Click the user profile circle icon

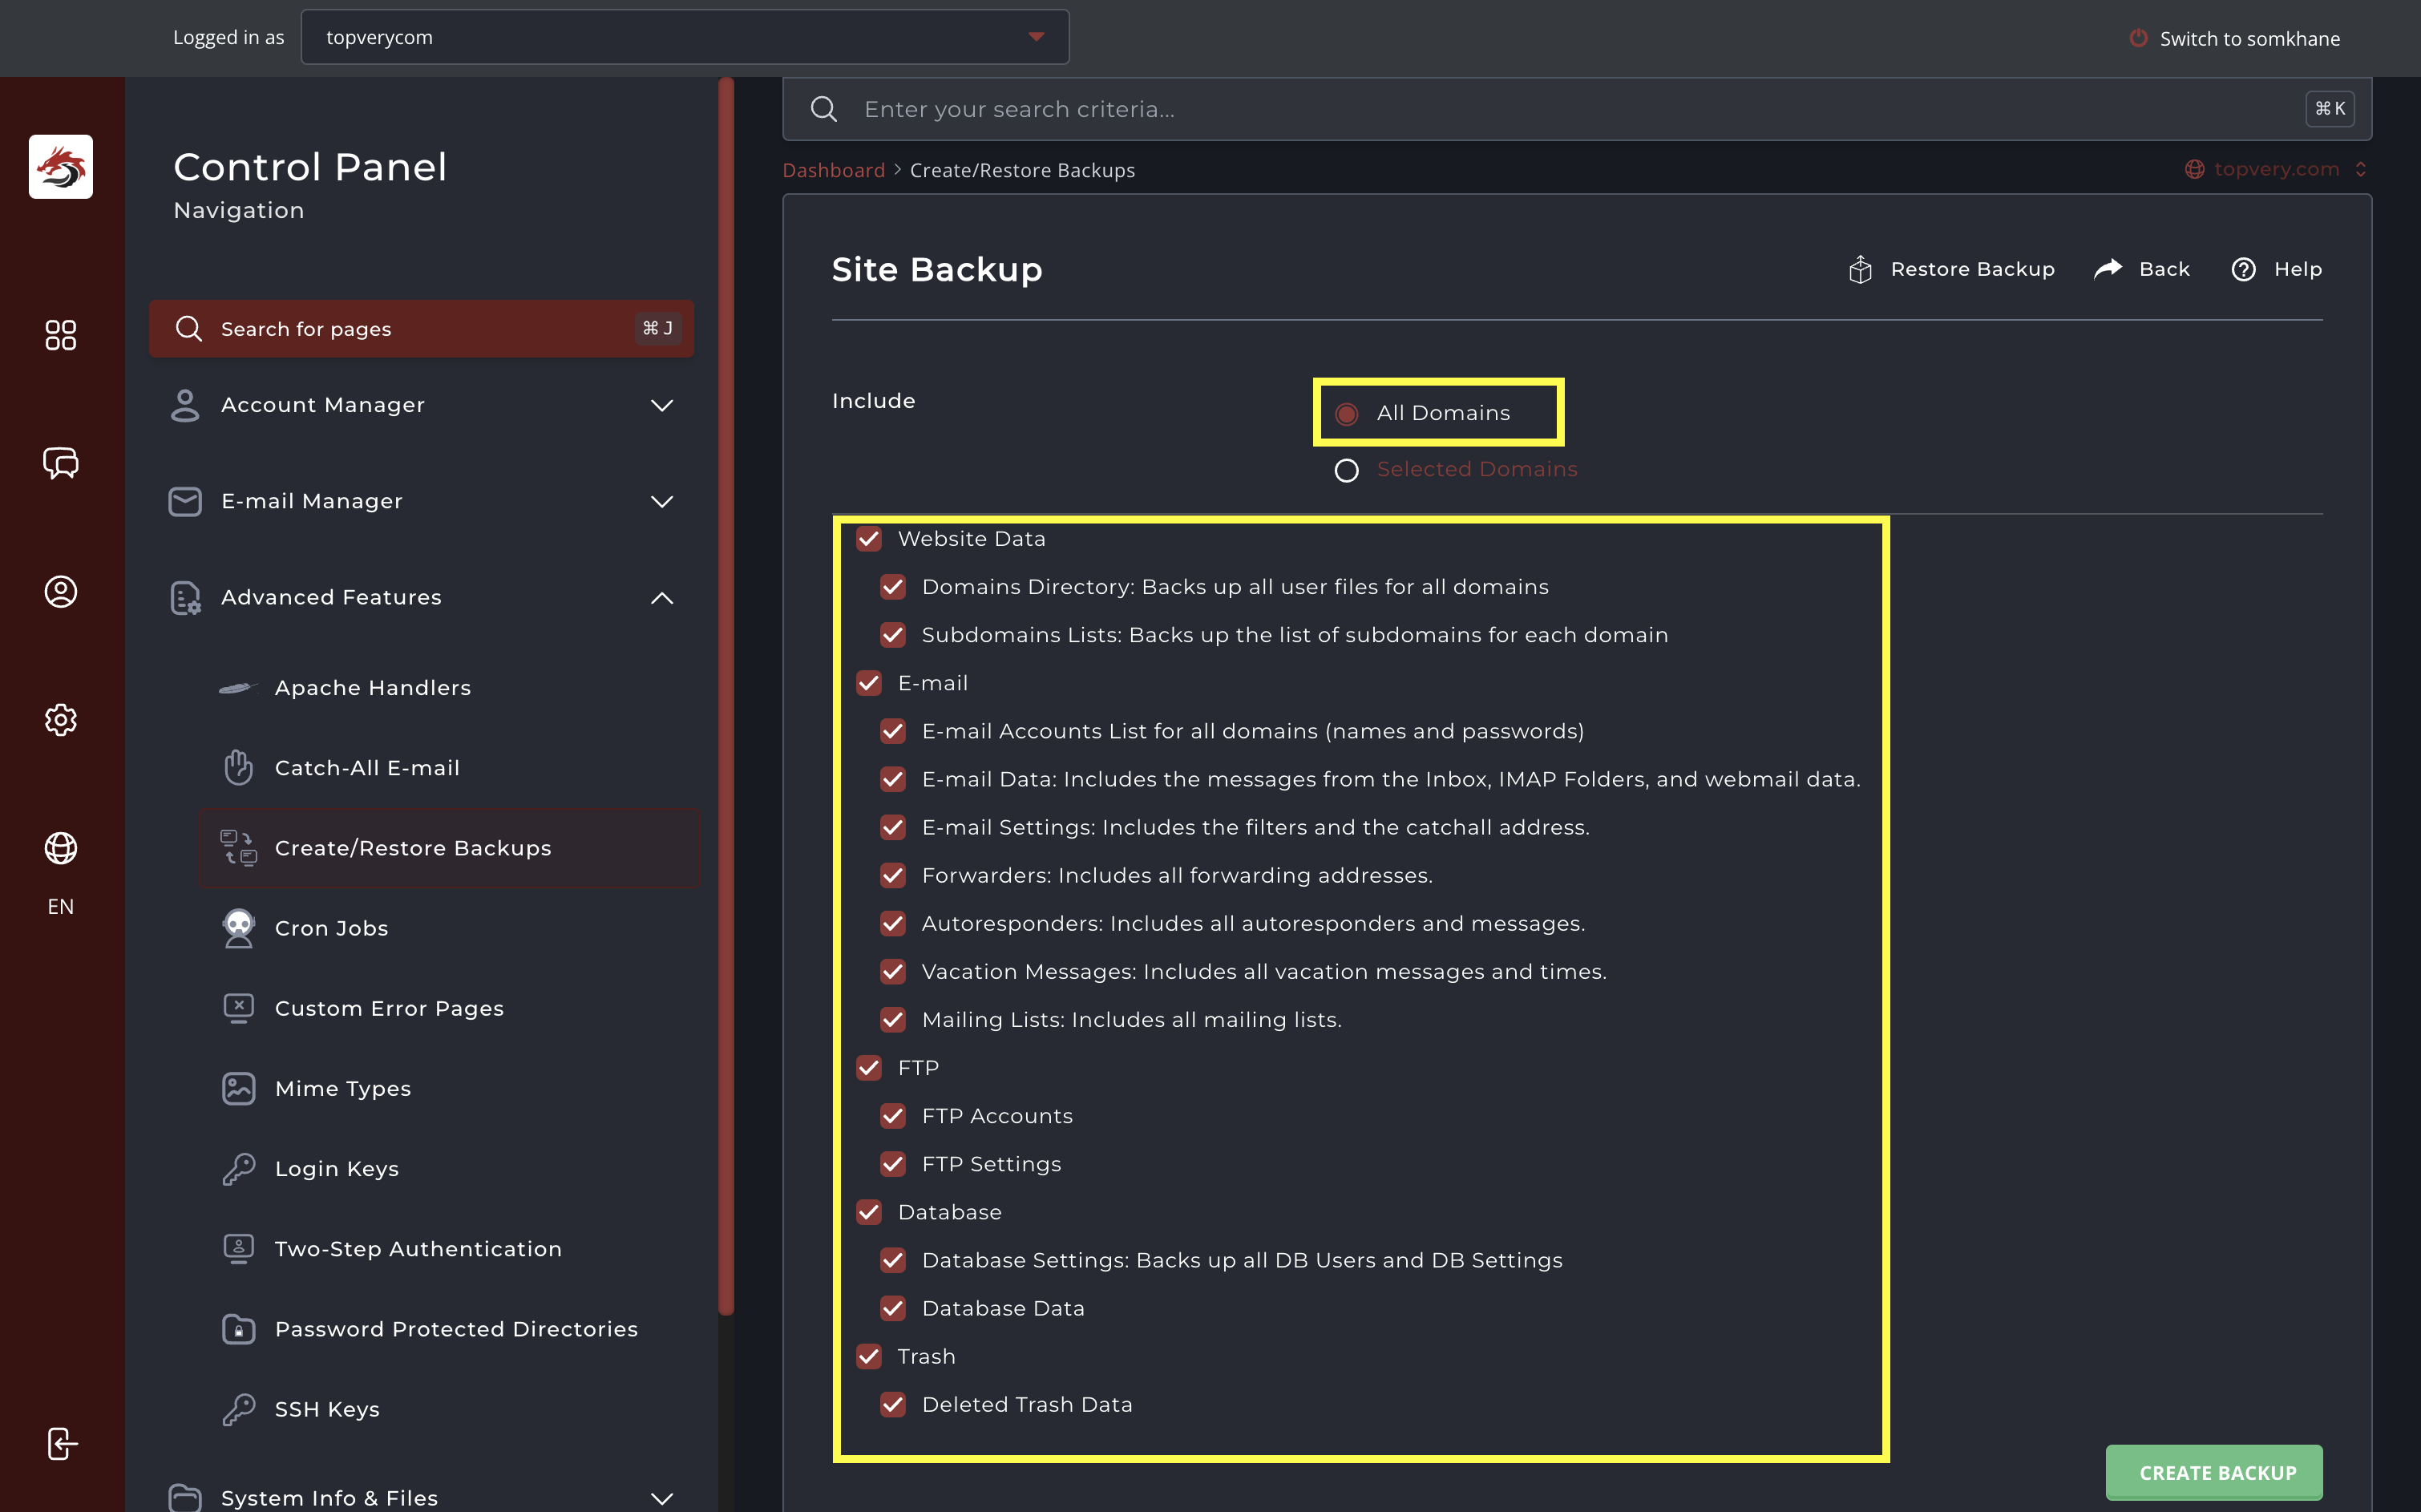(60, 592)
